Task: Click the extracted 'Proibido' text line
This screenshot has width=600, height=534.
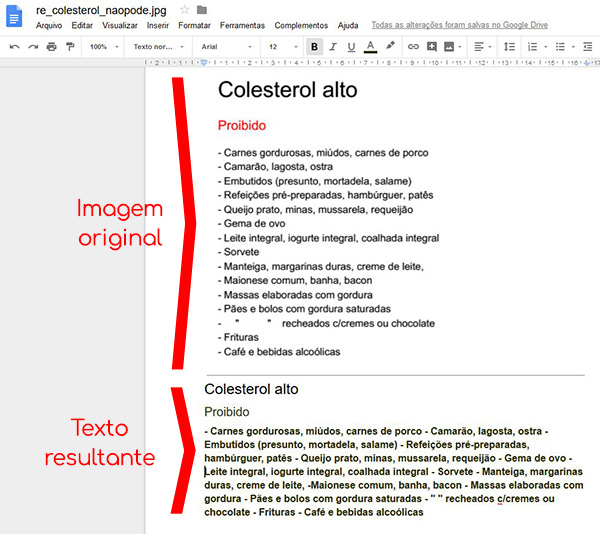Action: [227, 412]
